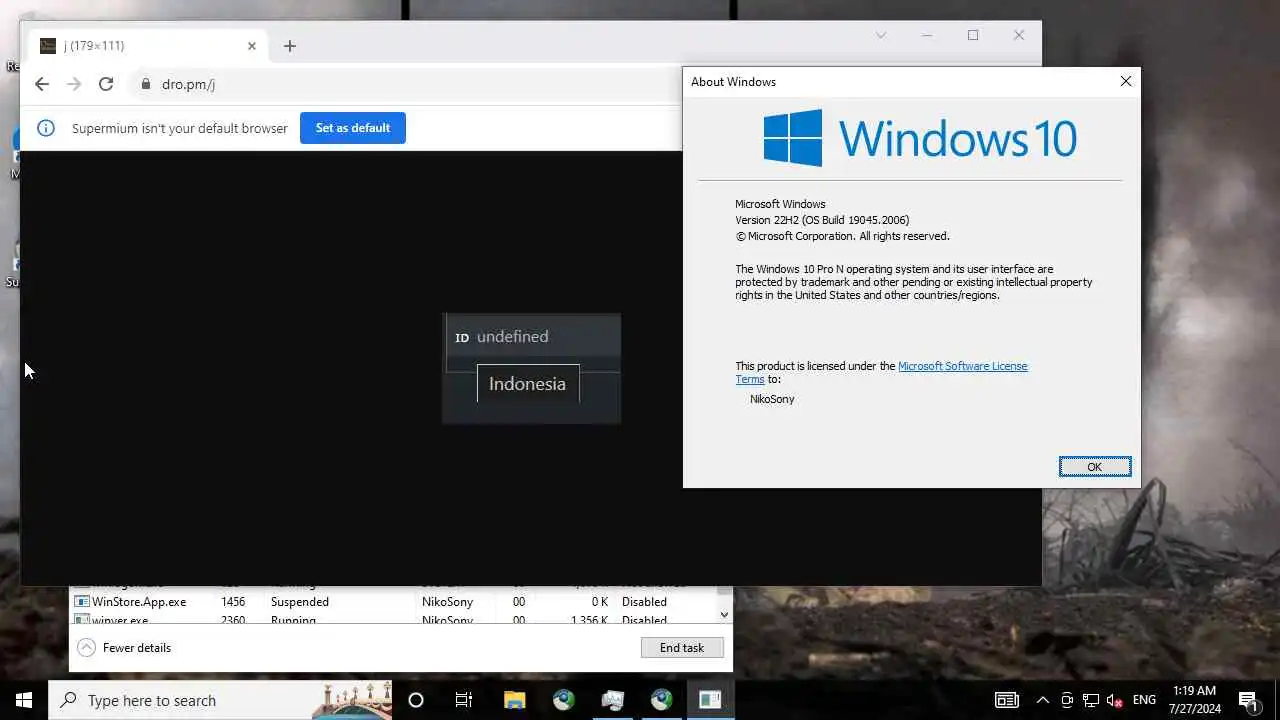Screen dimensions: 1280x720
Task: Select the winver.exe process row
Action: [392, 620]
